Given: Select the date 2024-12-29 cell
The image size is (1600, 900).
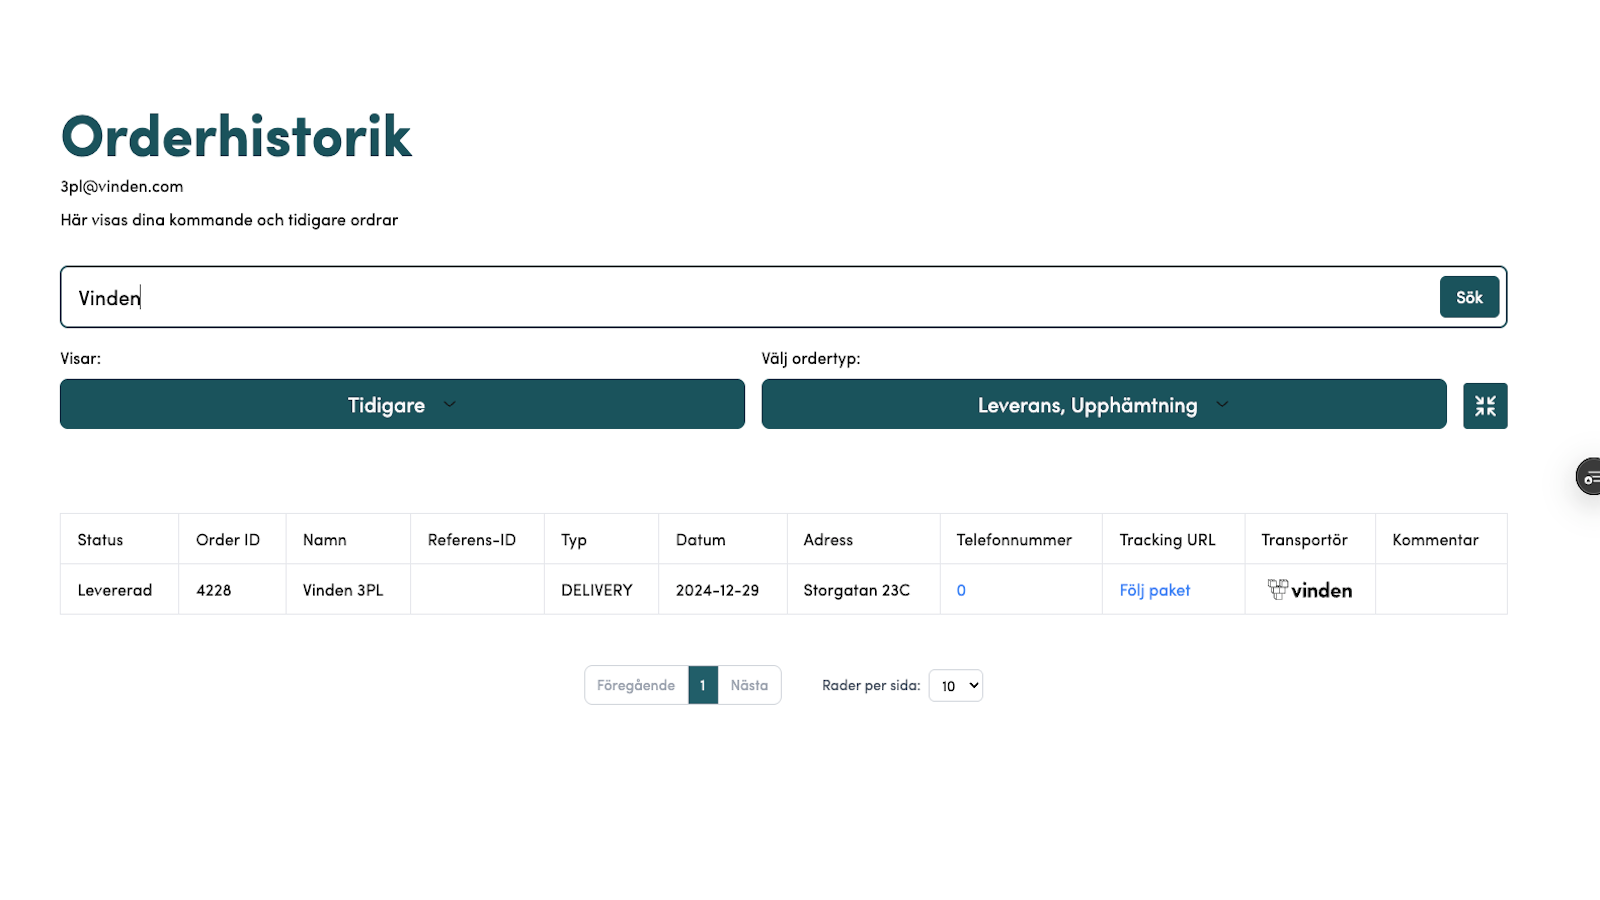Looking at the screenshot, I should tap(723, 590).
